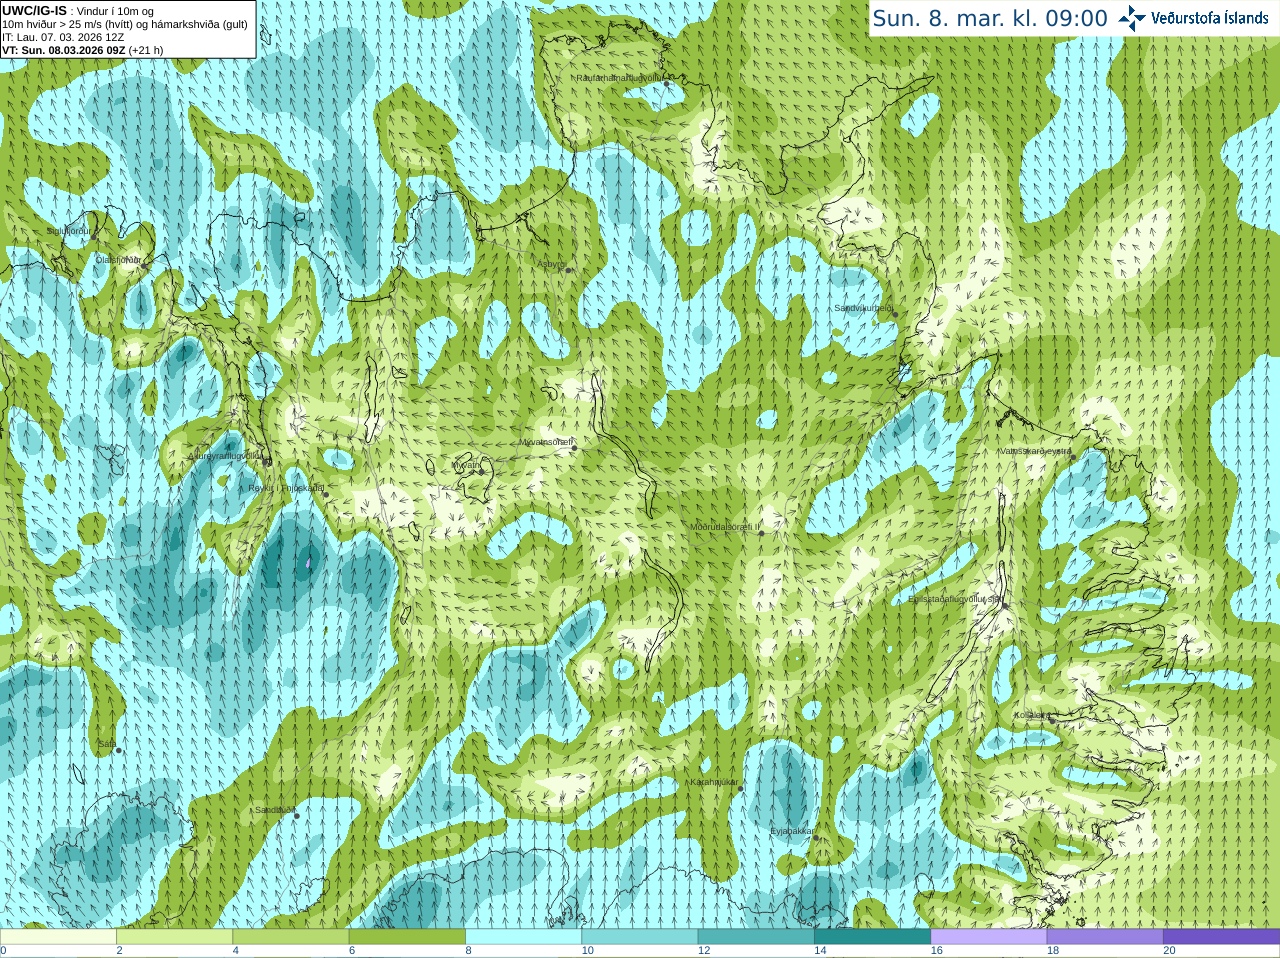
Task: Select the 'Sun. 8. mar. kl. 09:00' timestamp
Action: coord(990,18)
